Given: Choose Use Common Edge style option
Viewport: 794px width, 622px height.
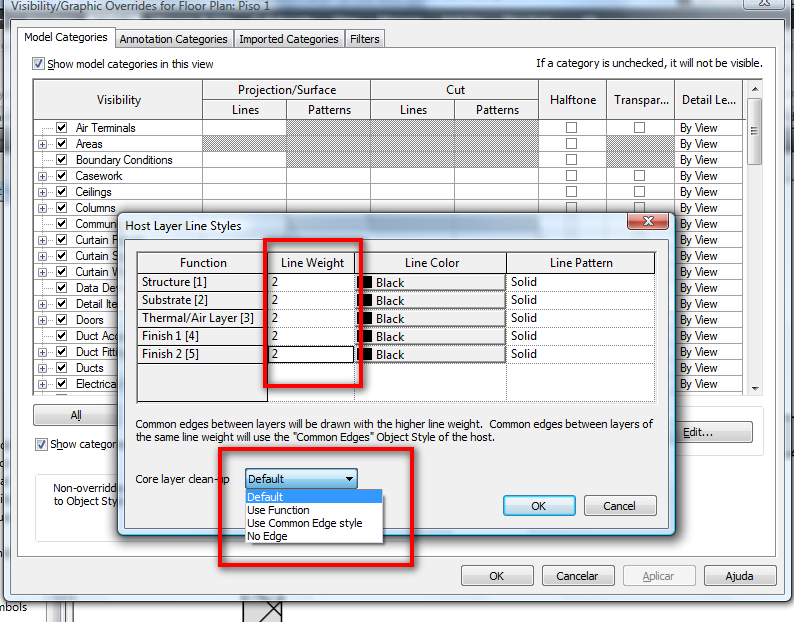Looking at the screenshot, I should 313,523.
